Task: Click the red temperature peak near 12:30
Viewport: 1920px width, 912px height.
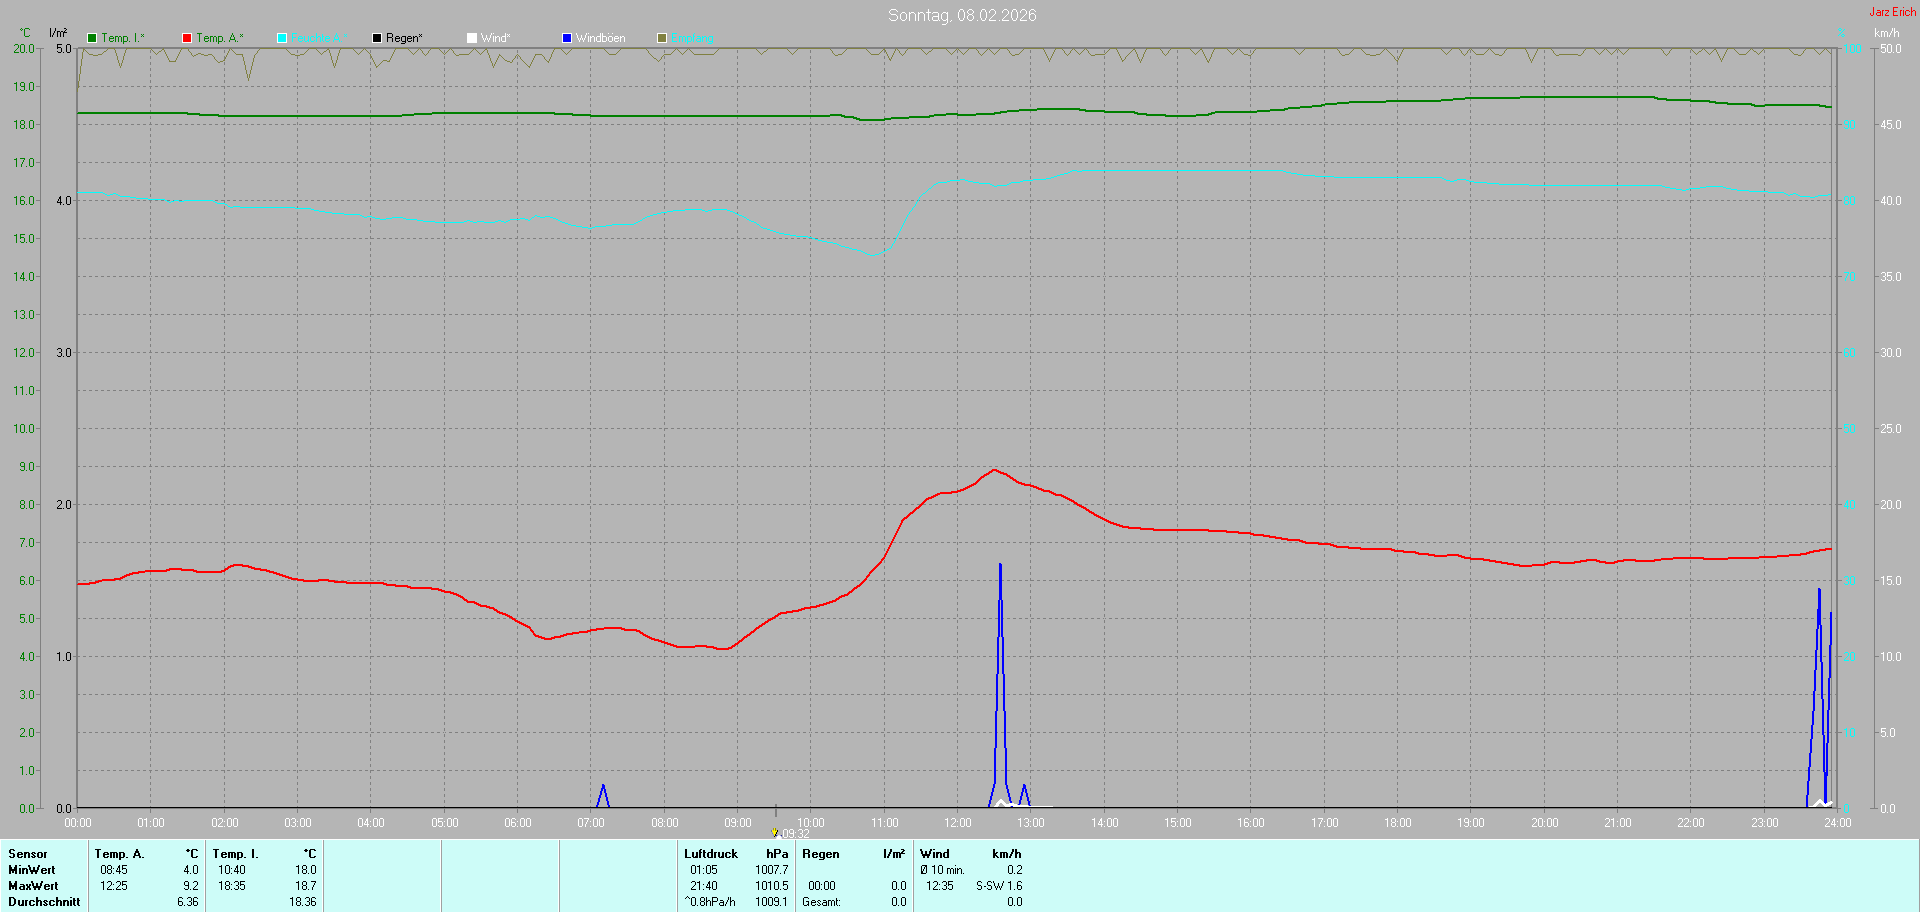Action: (994, 470)
